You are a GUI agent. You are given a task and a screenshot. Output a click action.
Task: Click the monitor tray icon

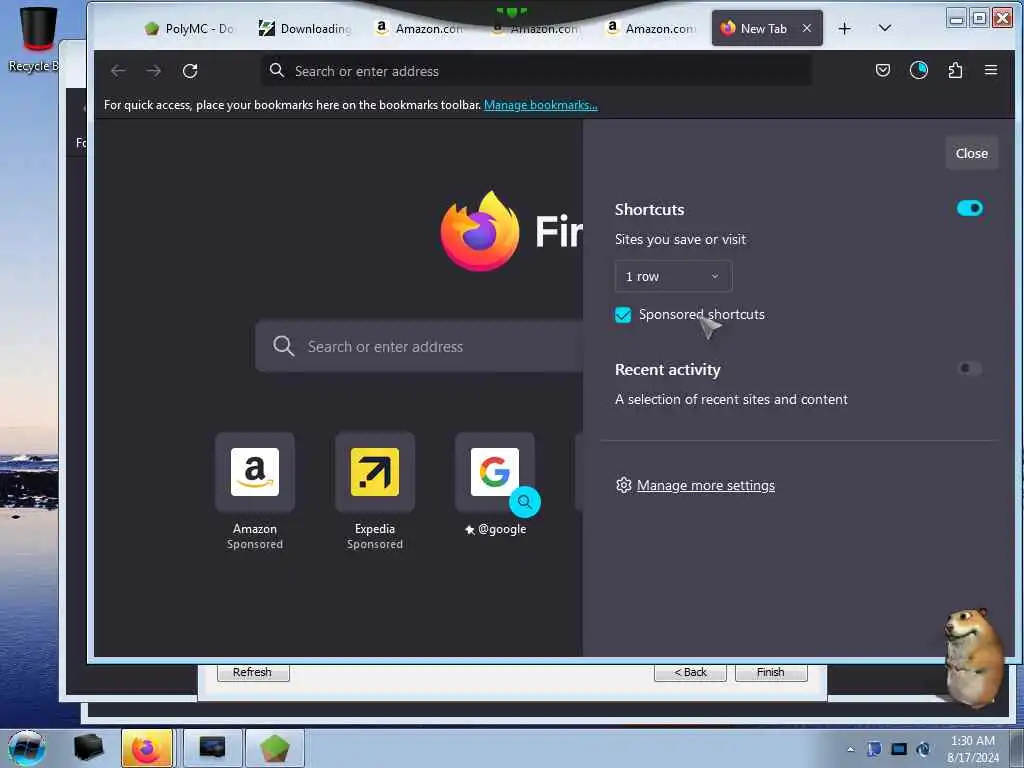899,749
